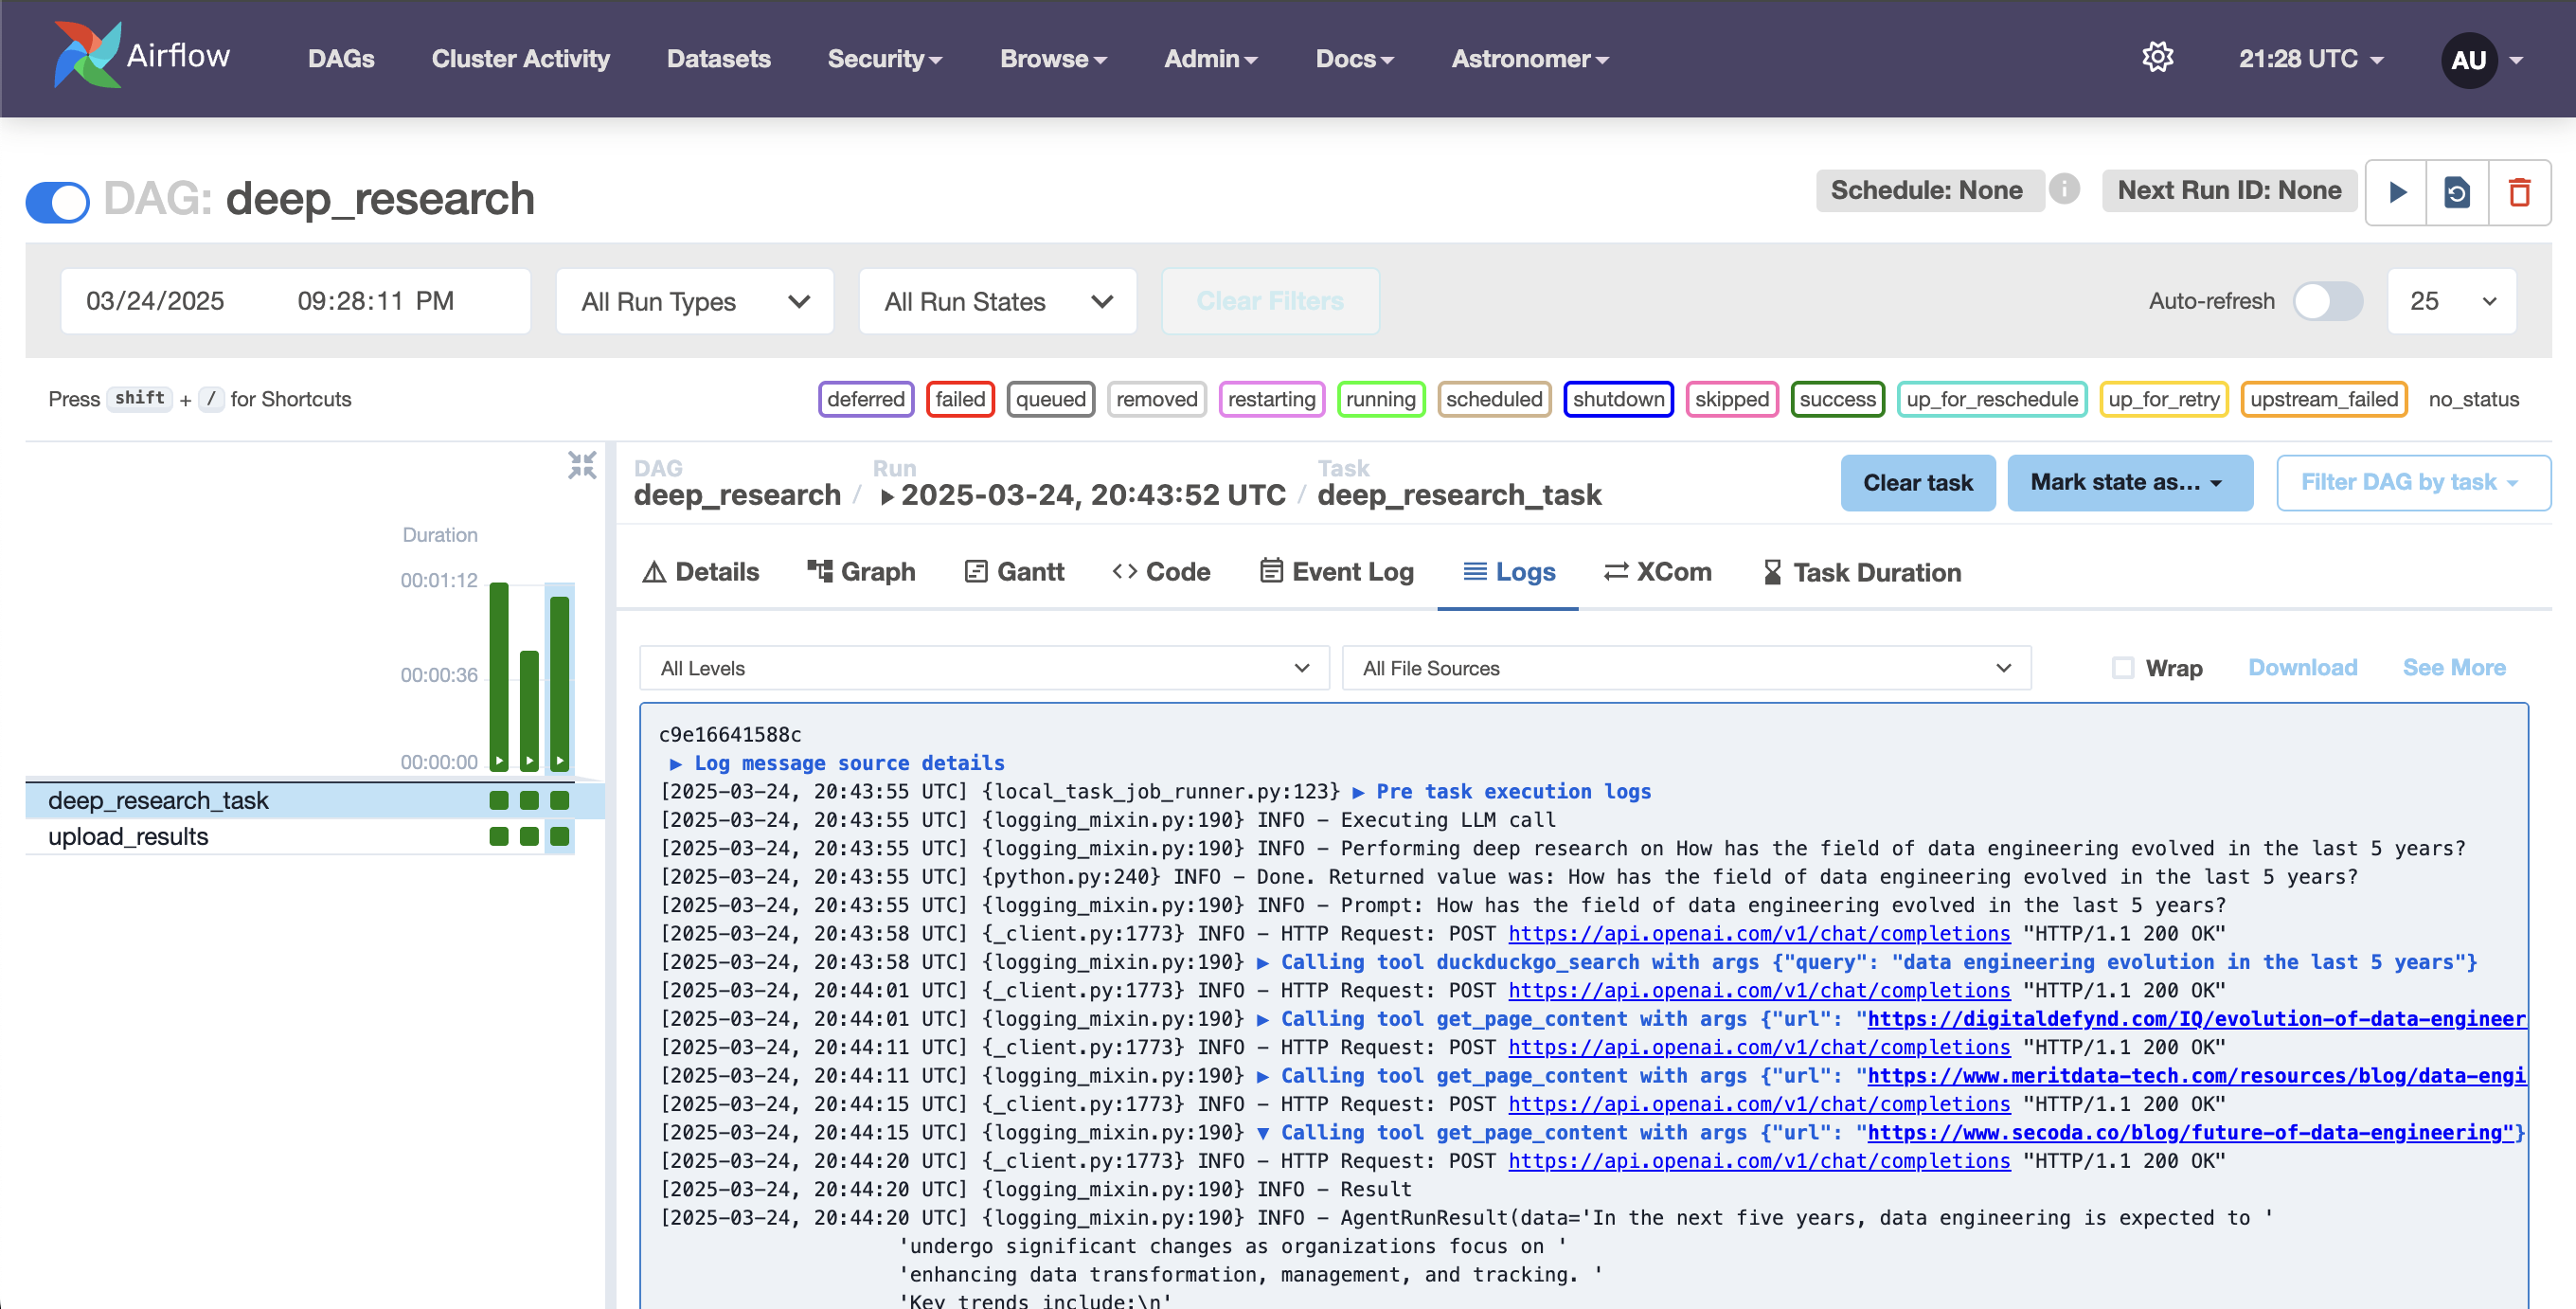Download the task logs
2576x1309 pixels.
[x=2303, y=667]
